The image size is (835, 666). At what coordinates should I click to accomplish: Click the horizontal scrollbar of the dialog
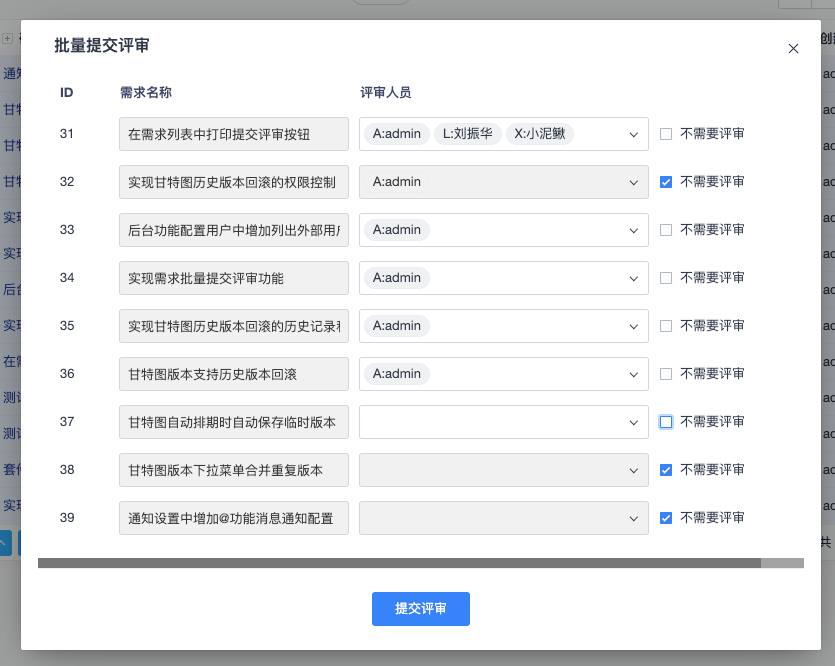coord(399,563)
